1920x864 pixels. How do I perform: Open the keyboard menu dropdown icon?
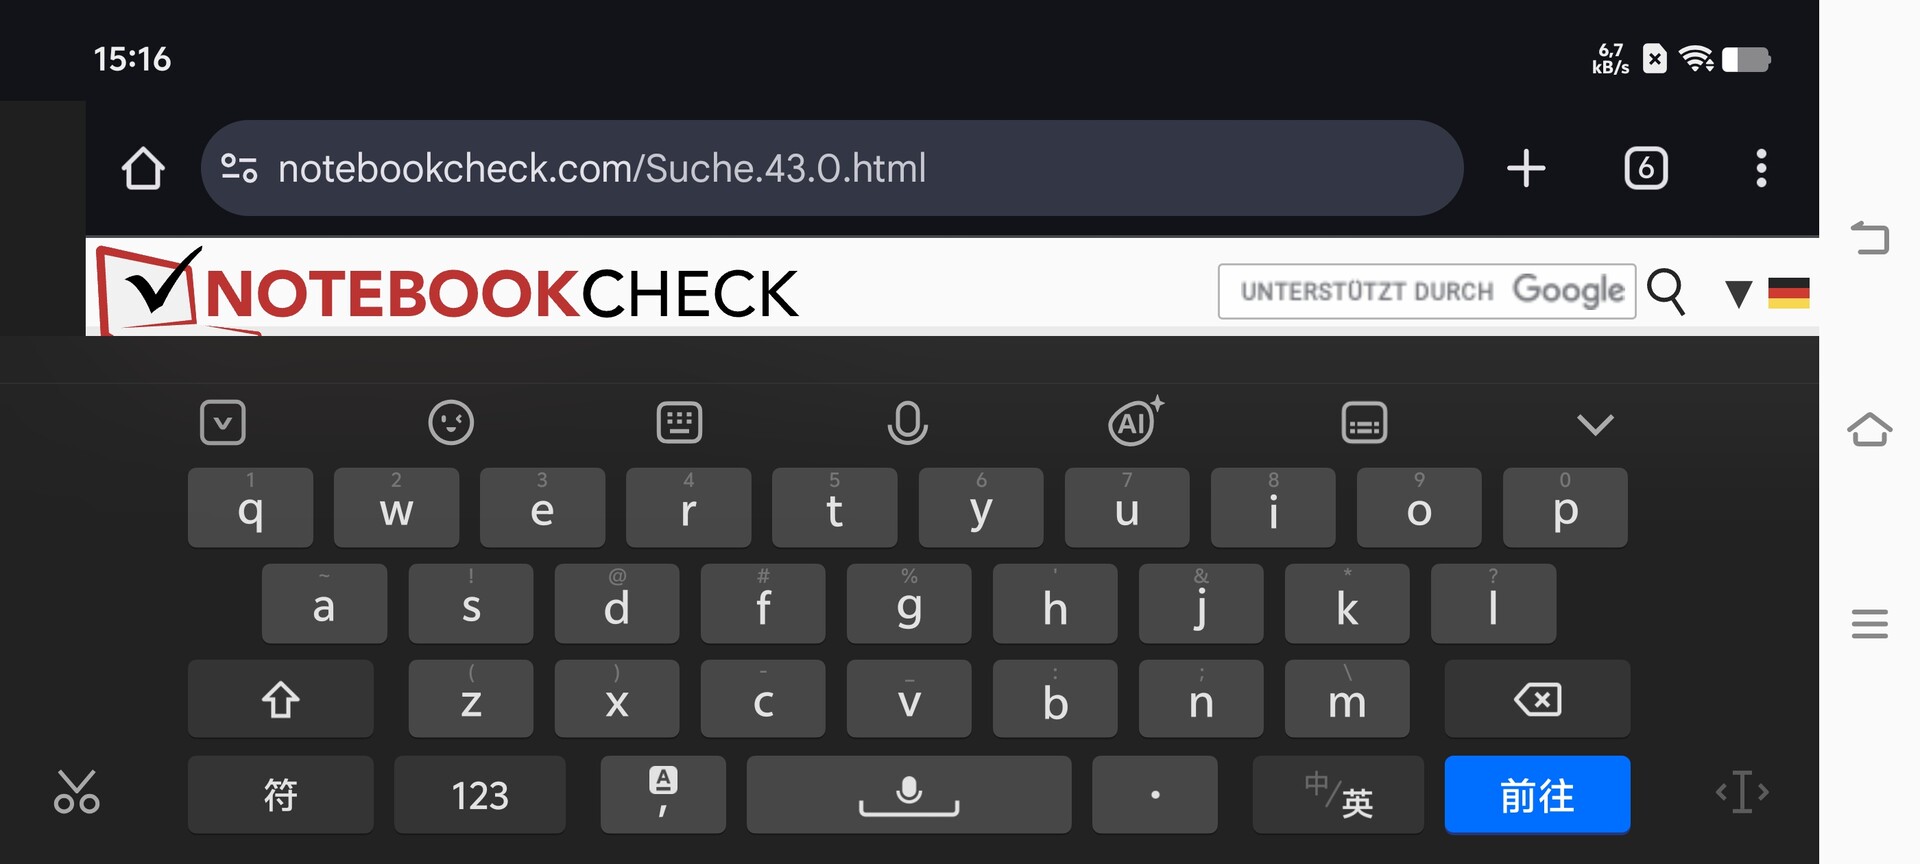(x=223, y=423)
